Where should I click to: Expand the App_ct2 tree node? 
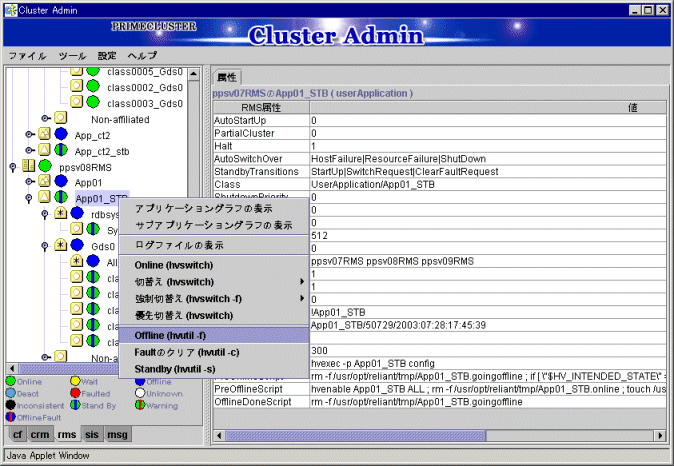(x=29, y=135)
